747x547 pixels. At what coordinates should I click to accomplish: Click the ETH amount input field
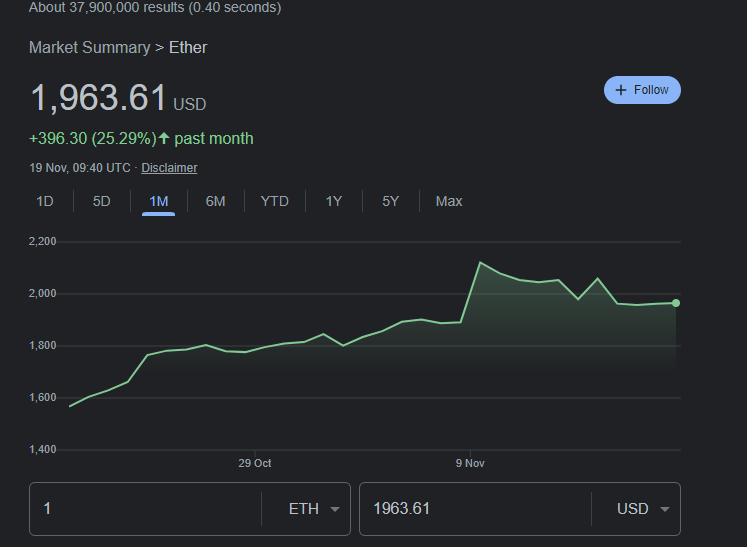pos(145,509)
